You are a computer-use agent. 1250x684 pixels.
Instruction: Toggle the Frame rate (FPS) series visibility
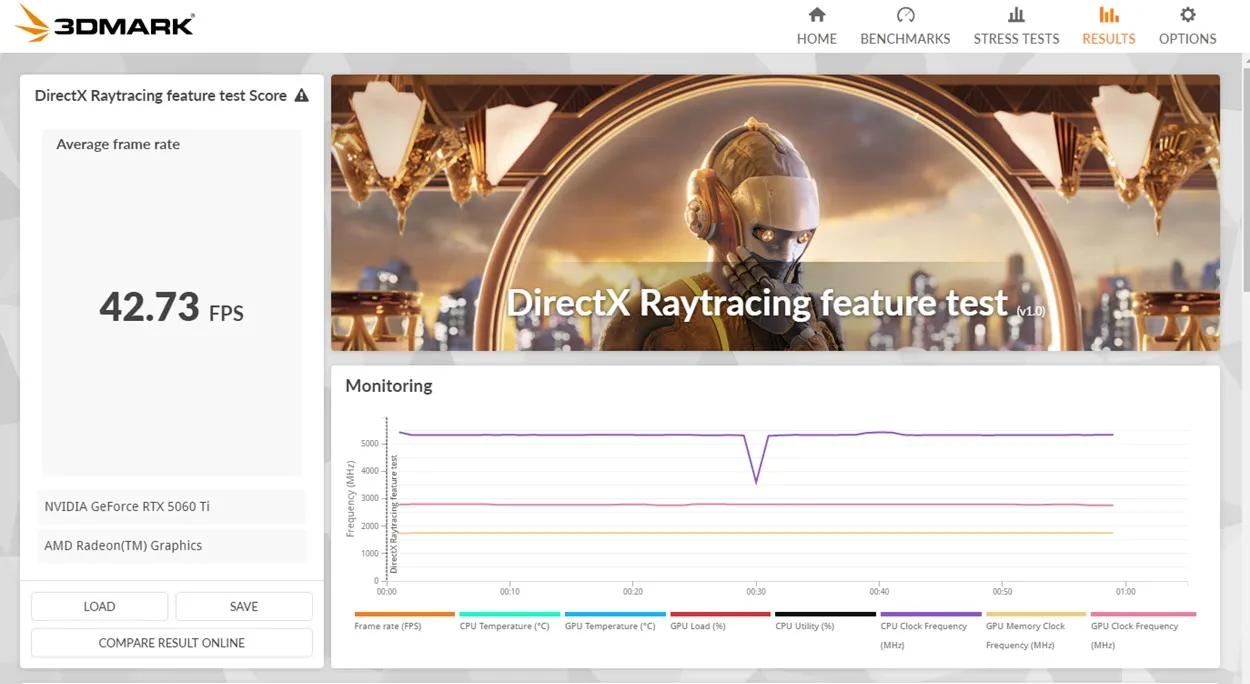click(403, 614)
